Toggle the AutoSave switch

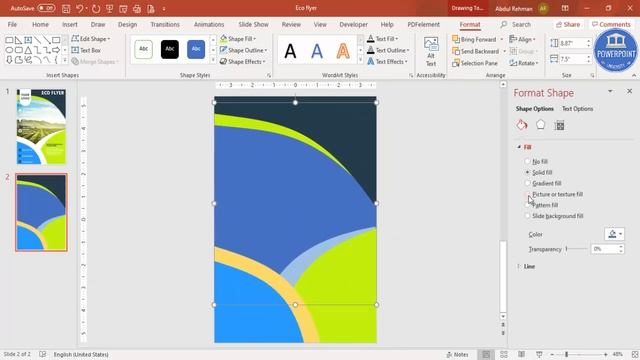46,8
